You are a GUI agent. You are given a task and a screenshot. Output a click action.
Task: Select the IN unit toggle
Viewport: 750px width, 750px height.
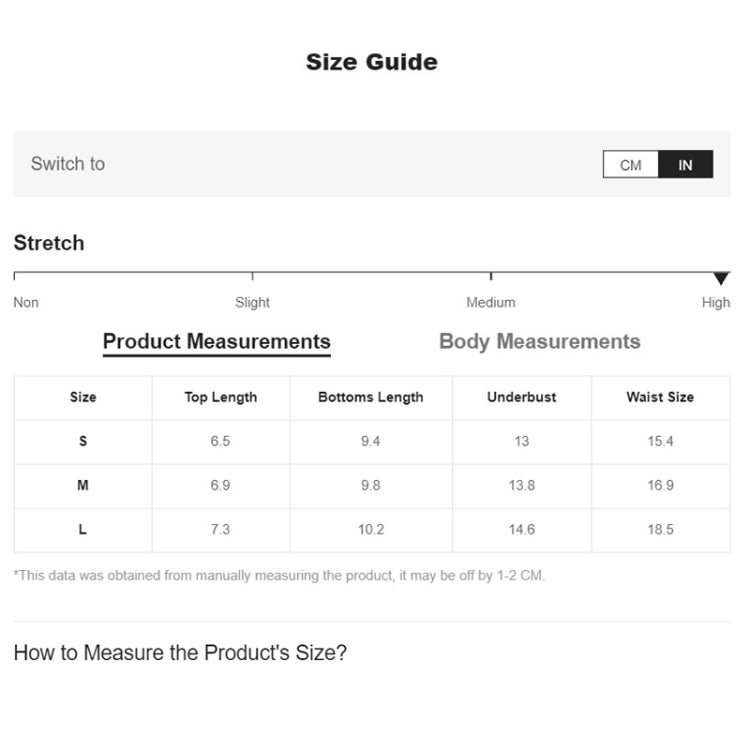pos(685,165)
